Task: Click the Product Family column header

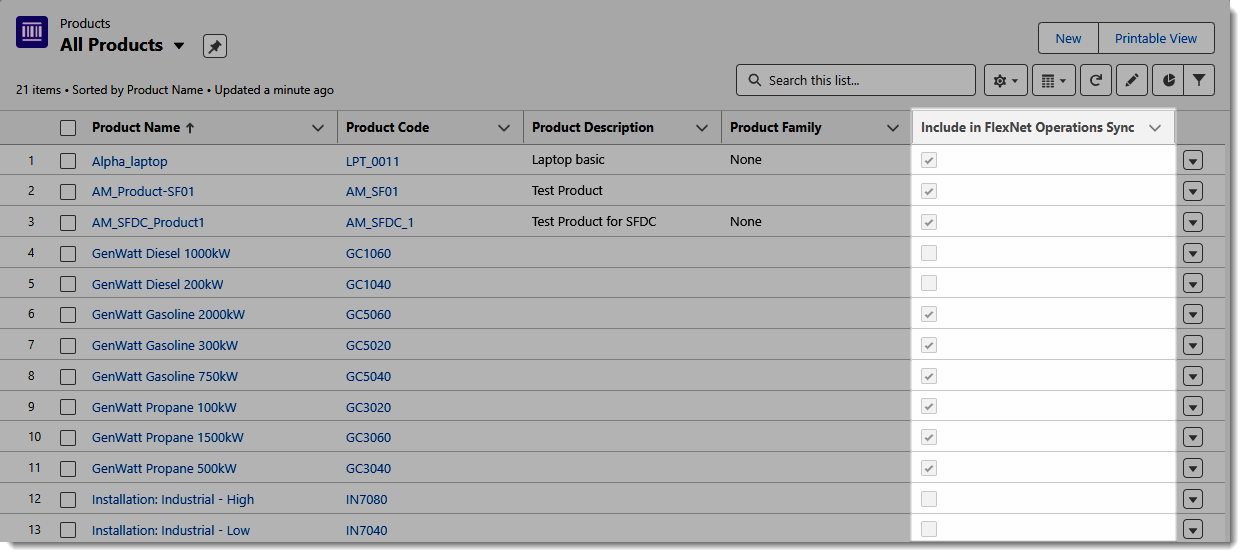Action: 775,128
